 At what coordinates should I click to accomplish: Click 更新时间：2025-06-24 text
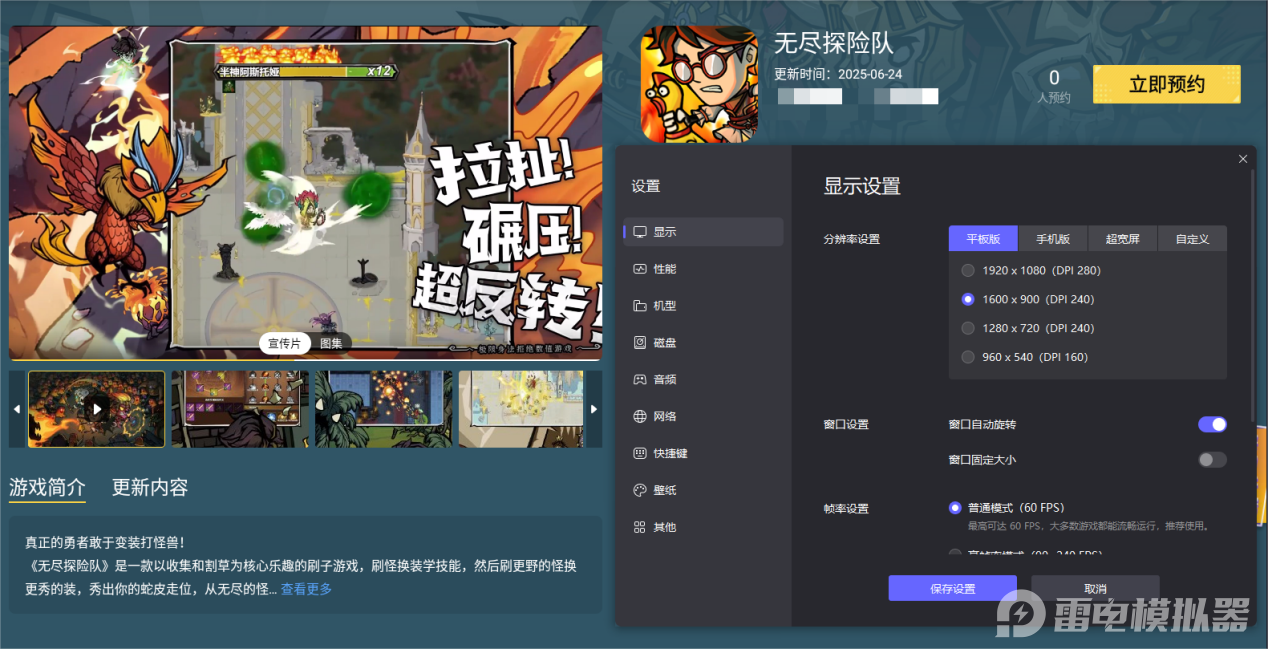[838, 75]
